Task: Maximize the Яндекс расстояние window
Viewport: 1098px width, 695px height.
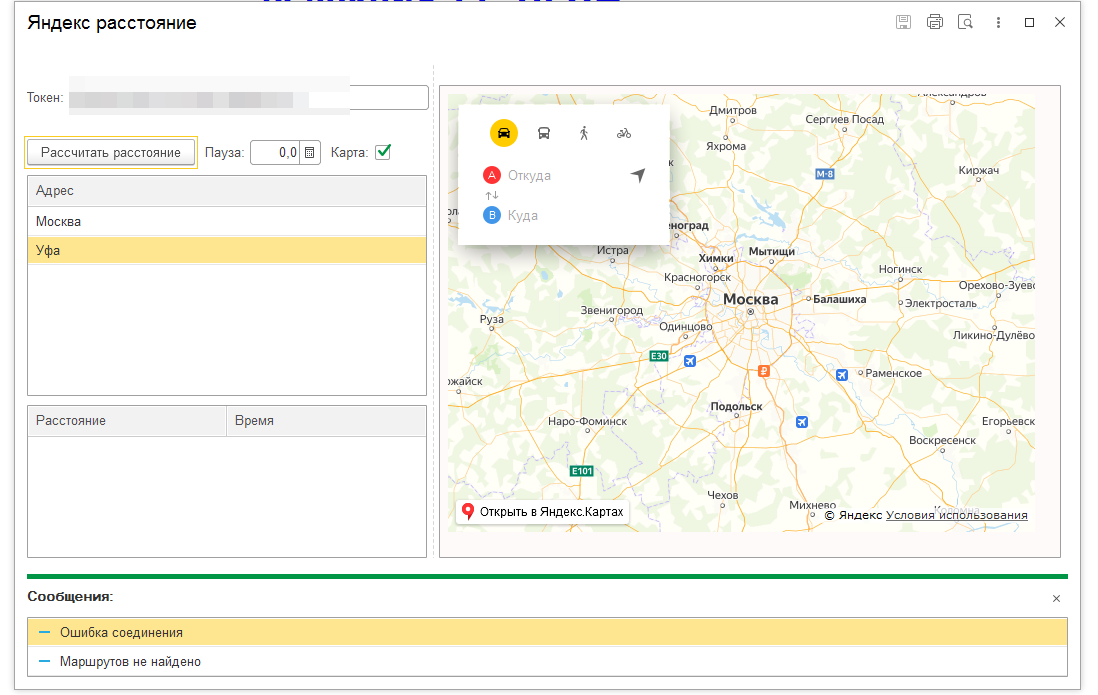Action: [1029, 22]
